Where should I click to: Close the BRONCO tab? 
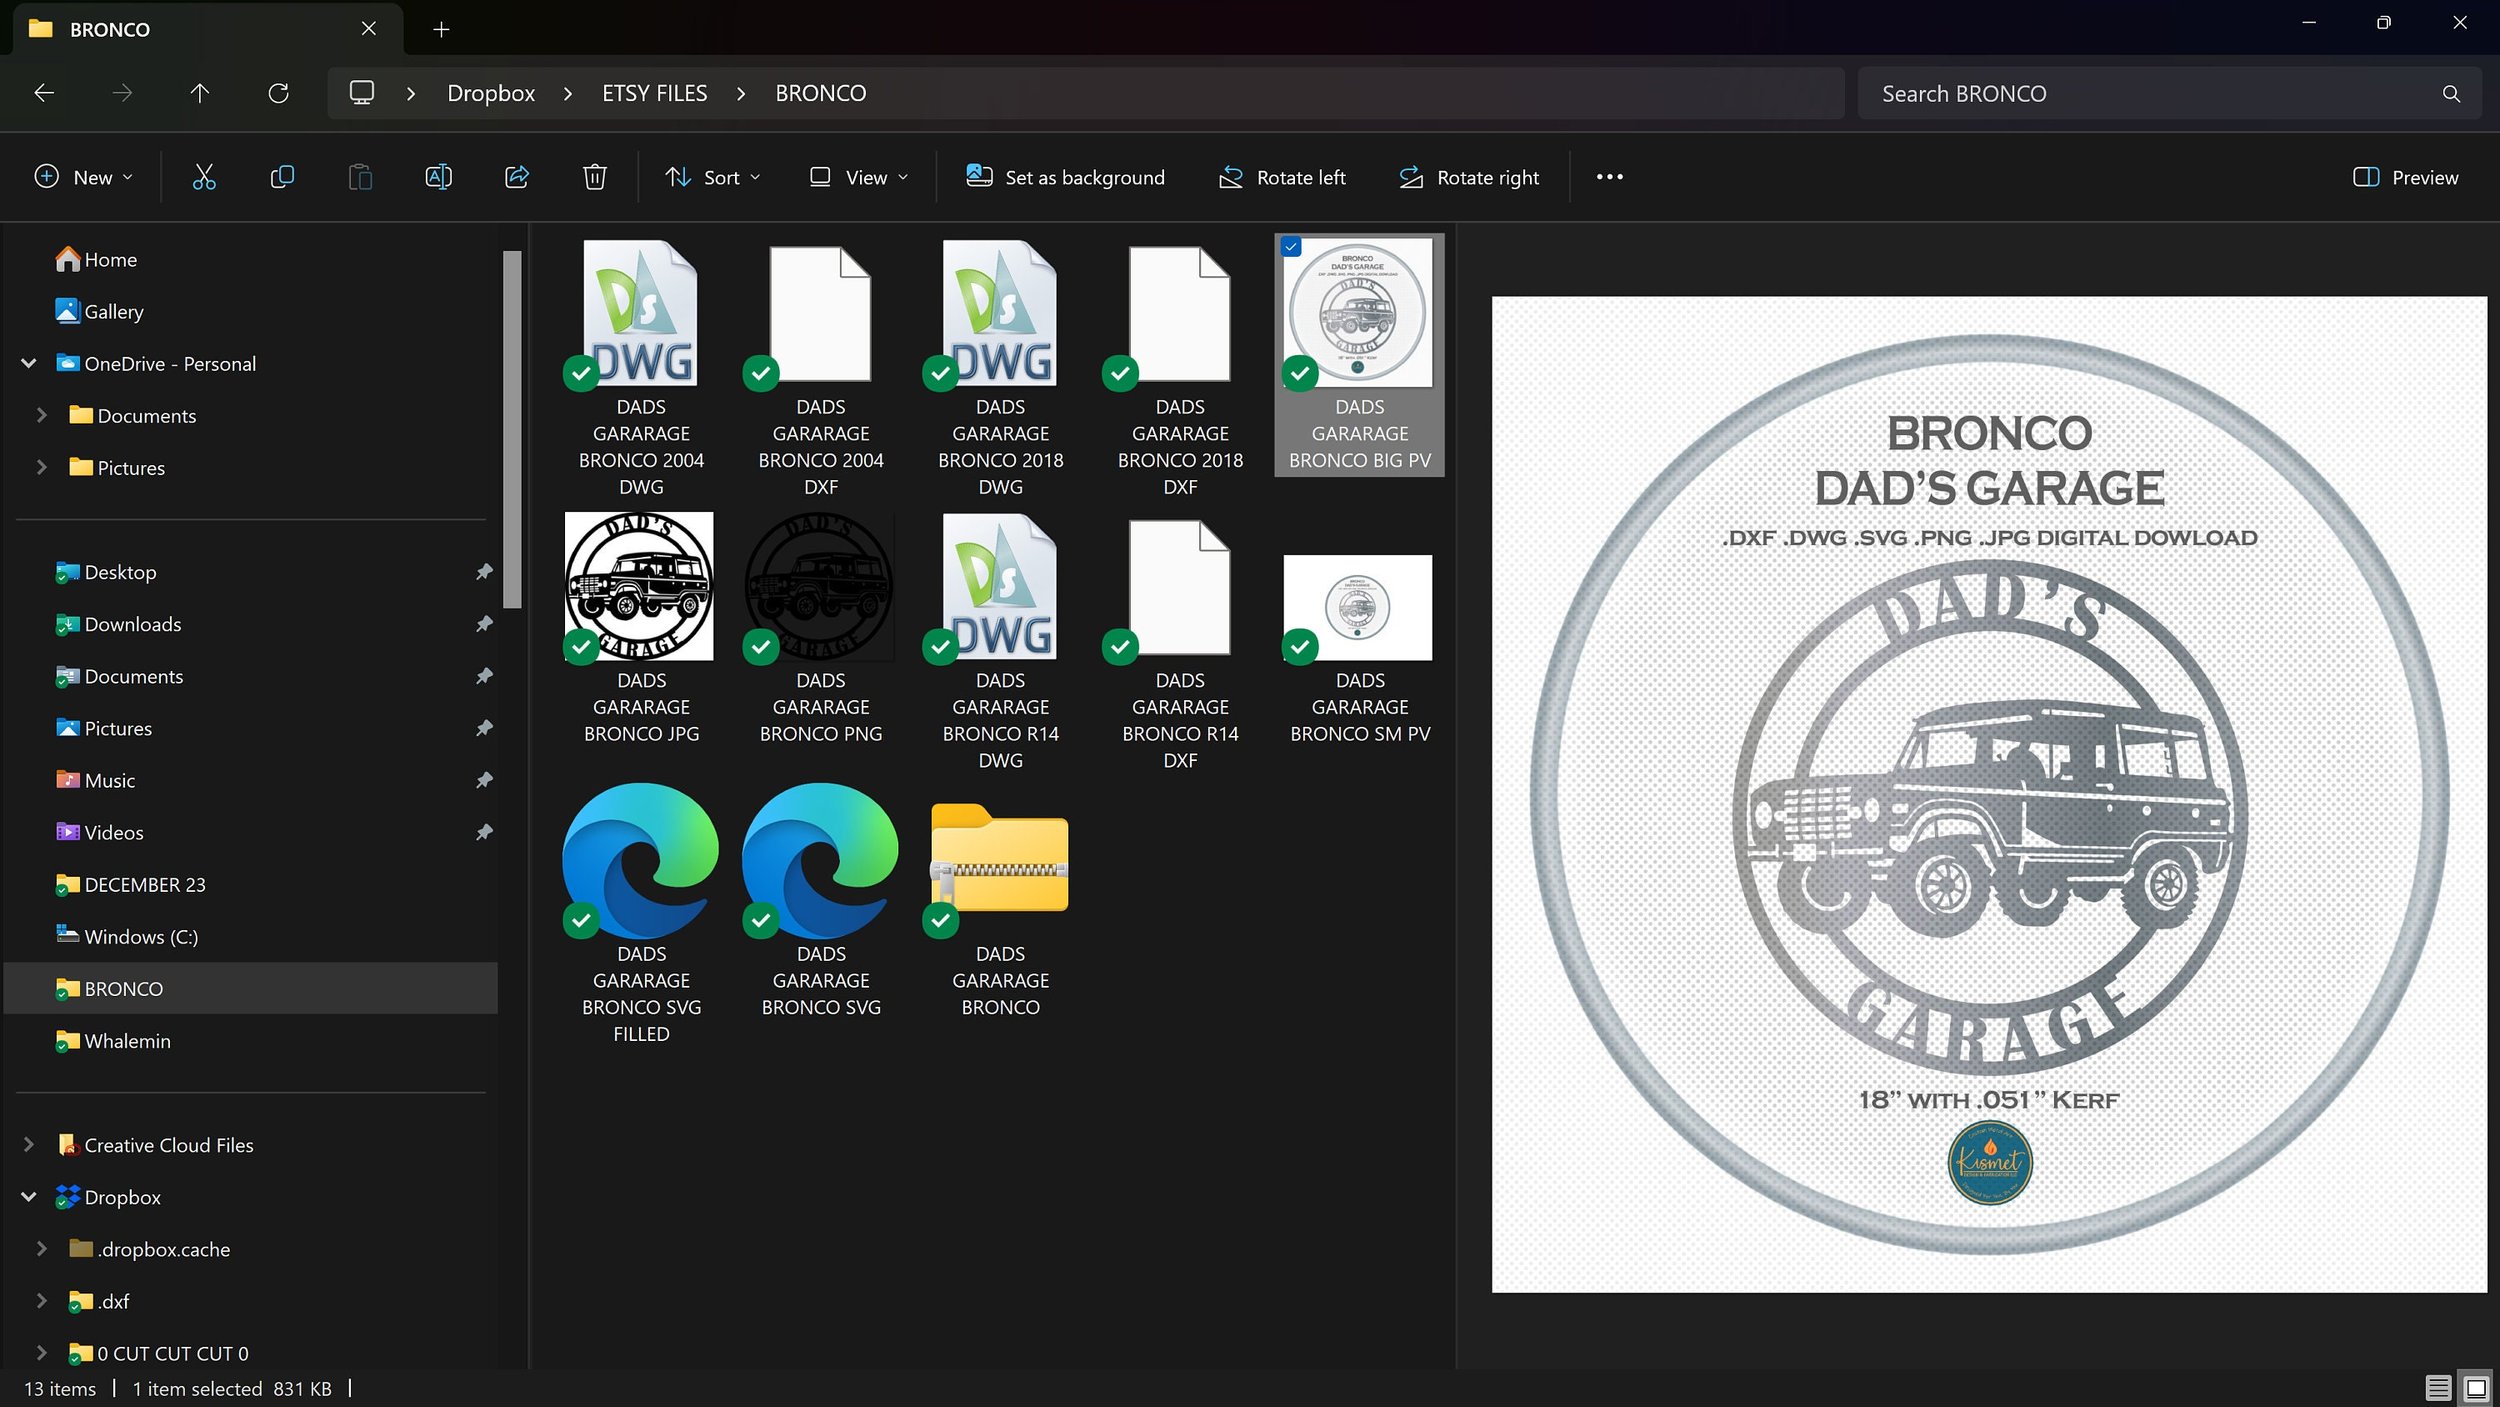coord(369,28)
